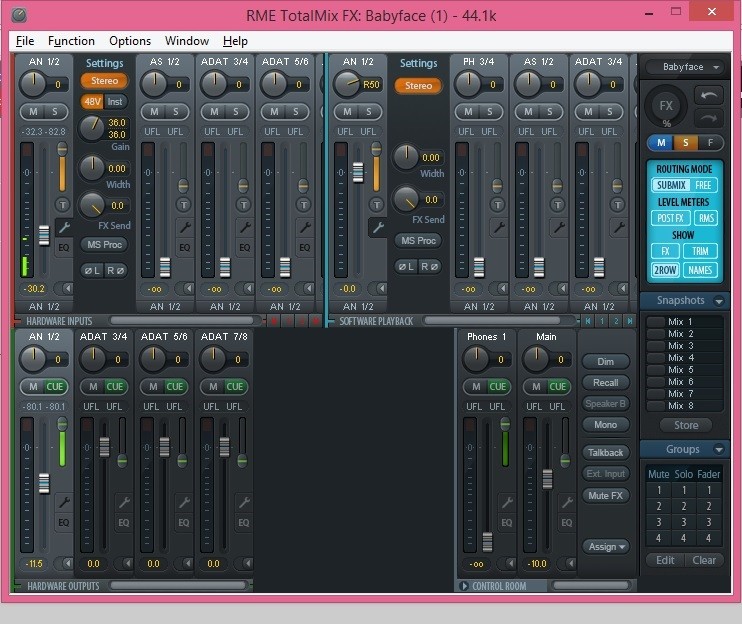742x624 pixels.
Task: Collapse Main output channel with arrow button
Action: [x=570, y=563]
